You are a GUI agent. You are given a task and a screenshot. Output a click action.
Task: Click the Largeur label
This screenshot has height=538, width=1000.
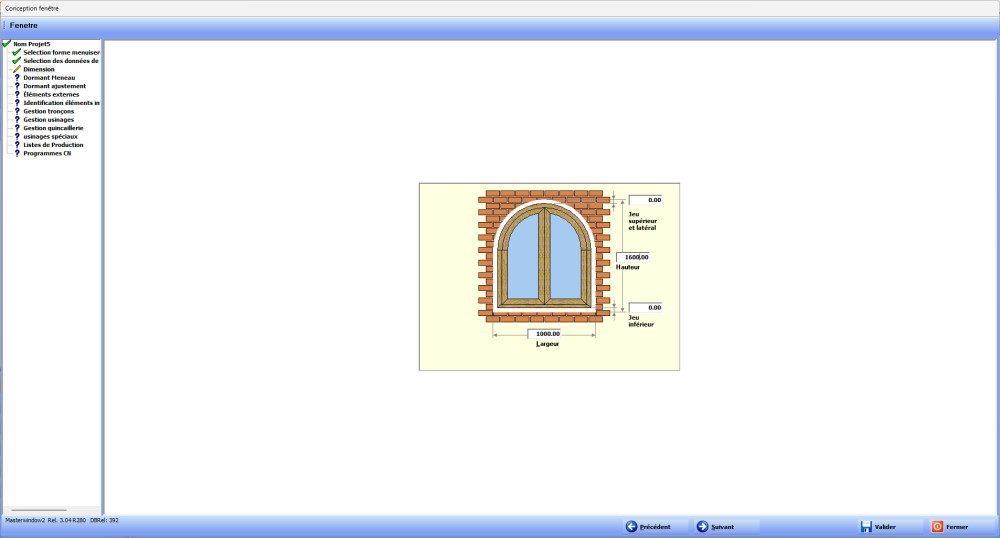[547, 344]
